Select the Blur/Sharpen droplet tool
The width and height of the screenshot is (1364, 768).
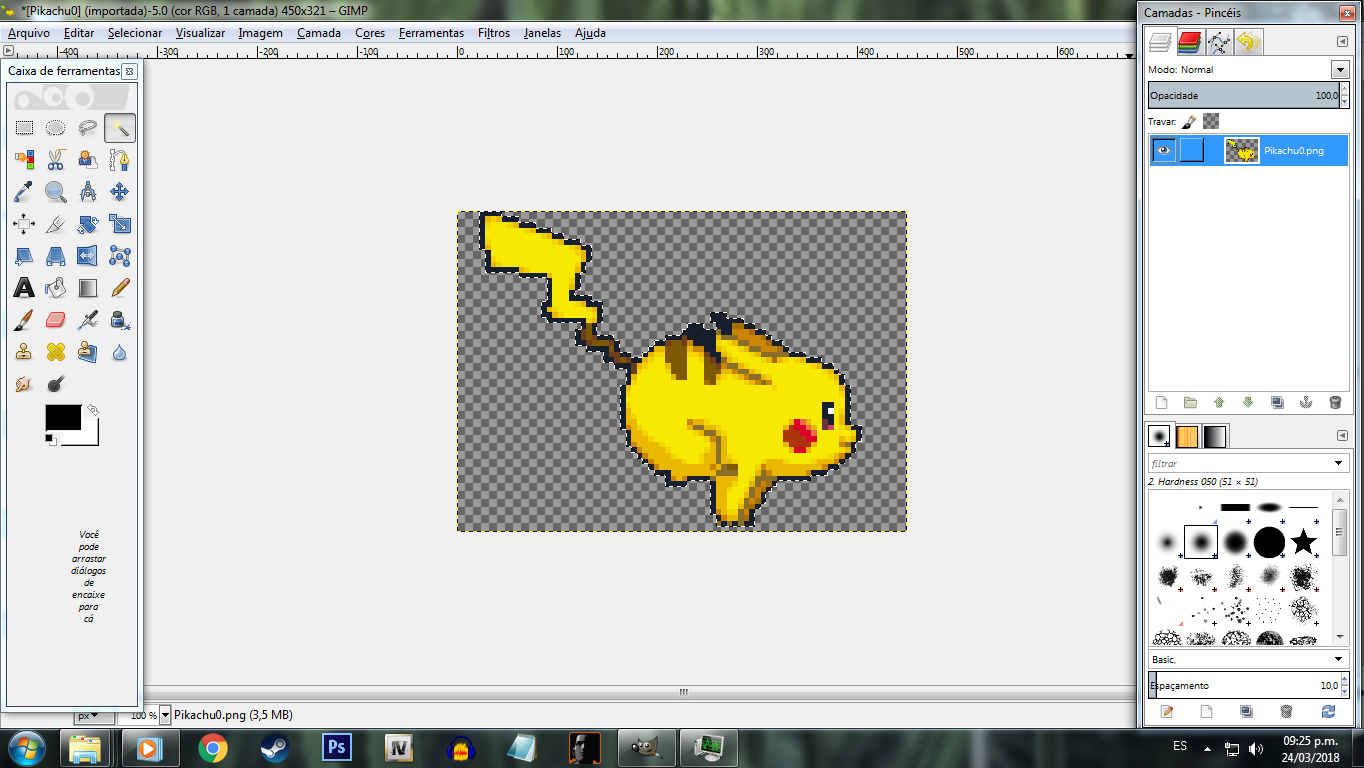coord(120,352)
